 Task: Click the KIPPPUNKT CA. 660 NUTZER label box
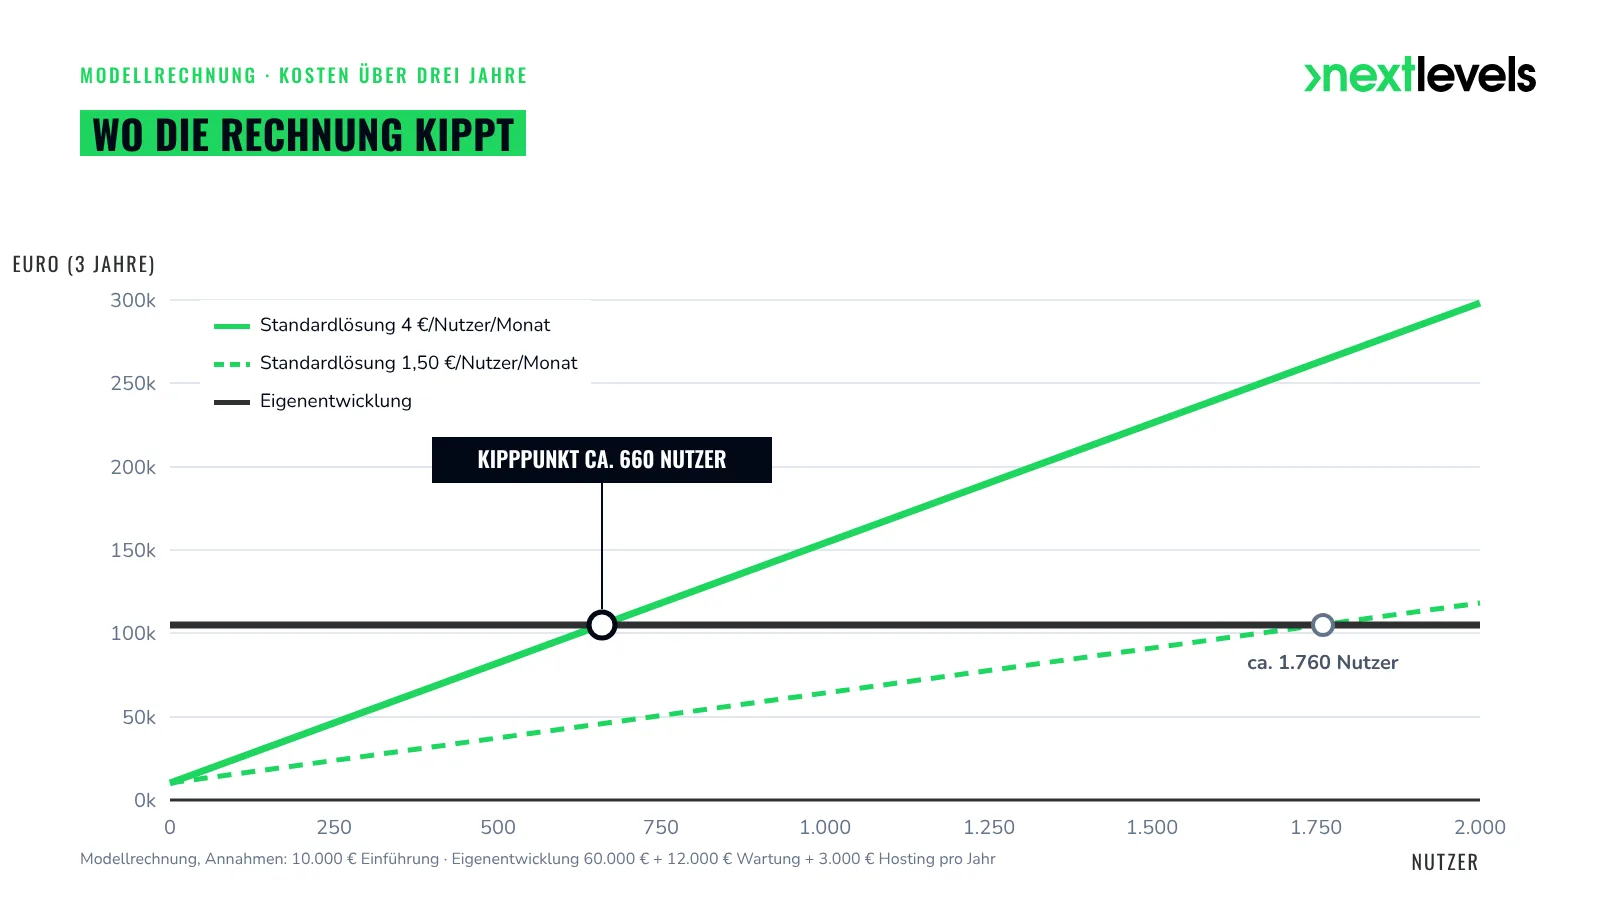pyautogui.click(x=602, y=460)
